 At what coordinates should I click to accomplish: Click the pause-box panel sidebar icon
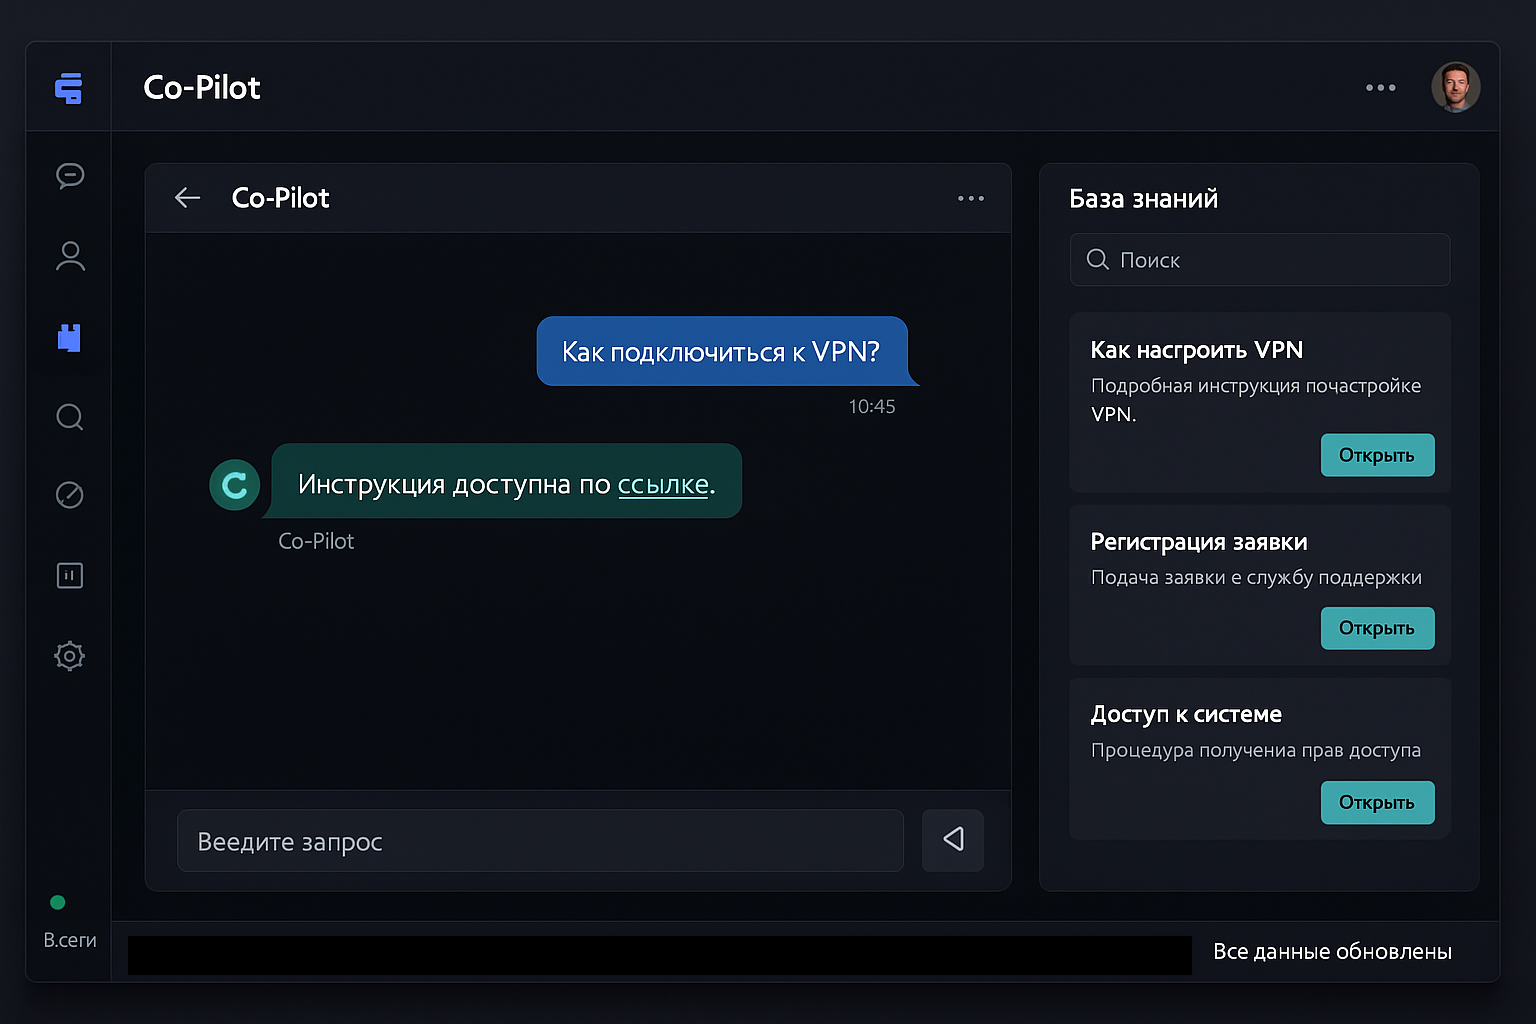[x=70, y=576]
